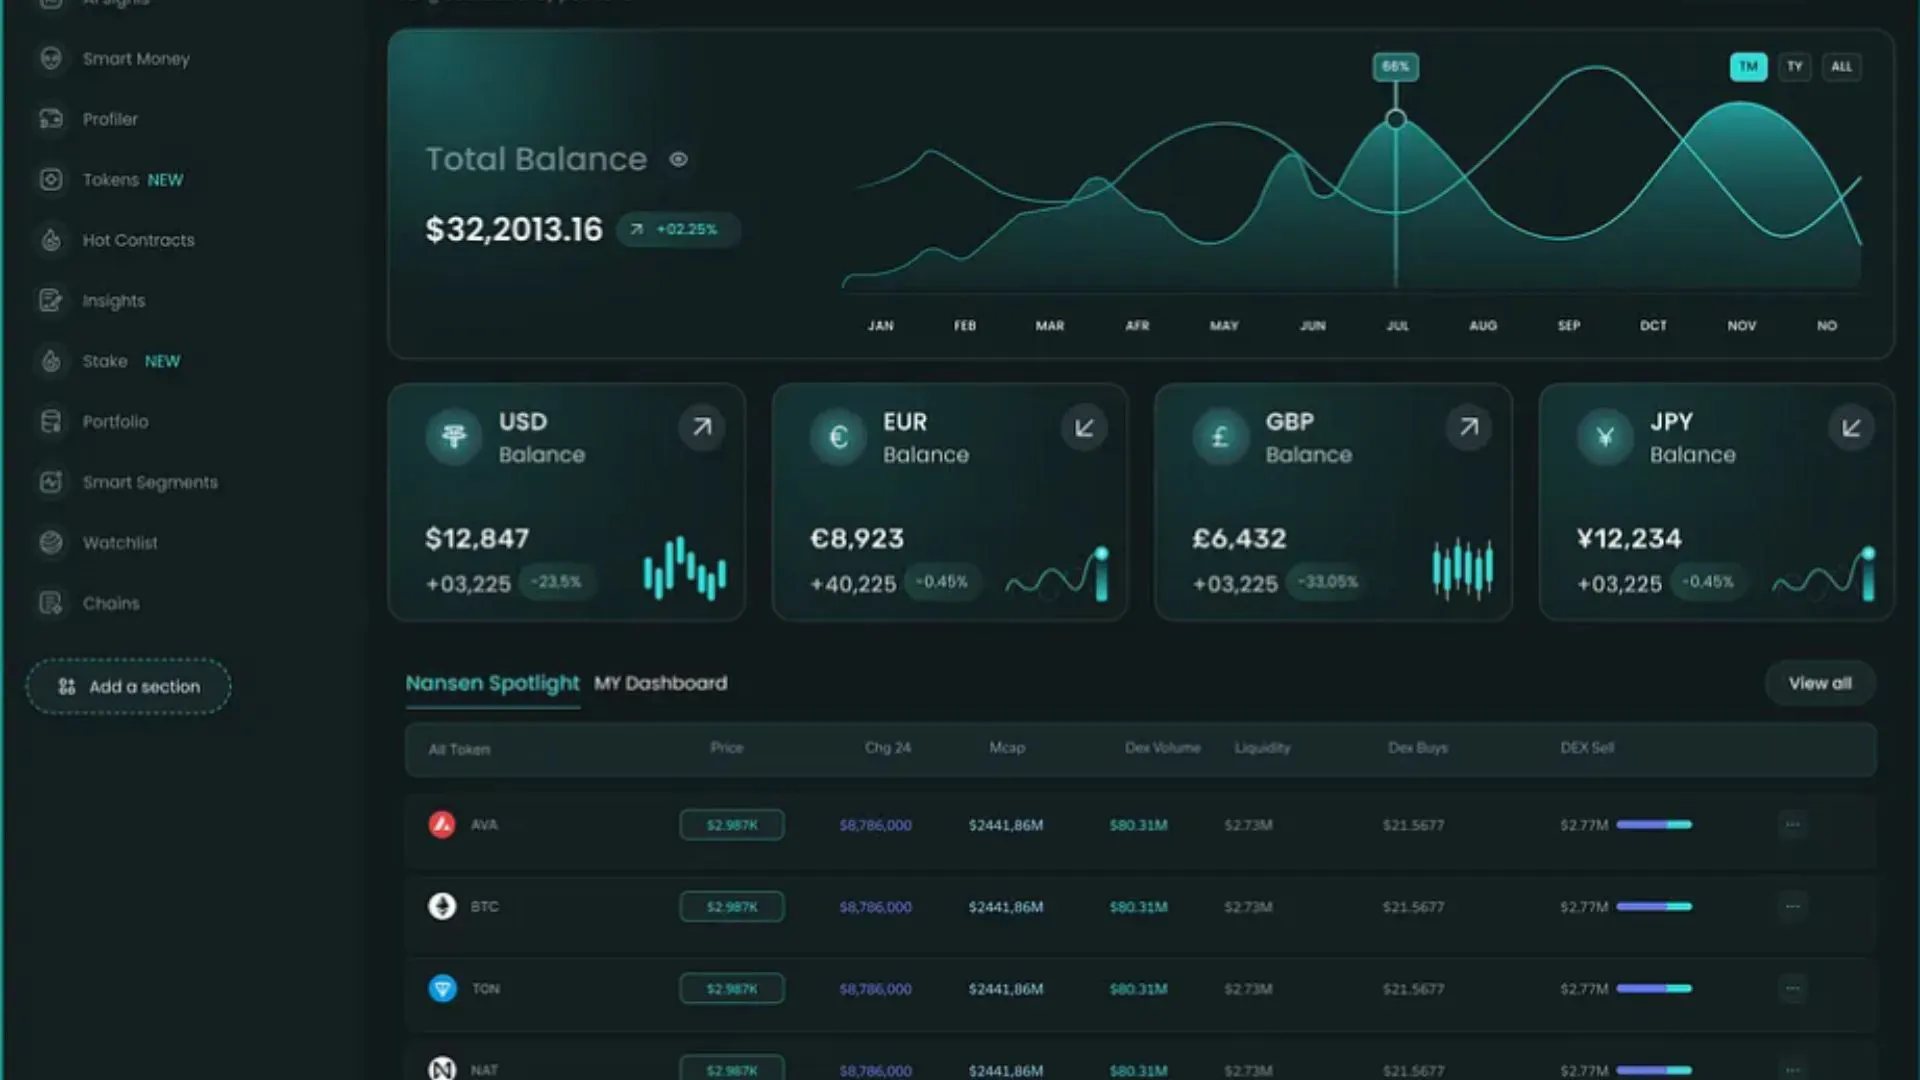Select the Tokens sidebar icon

[51, 179]
